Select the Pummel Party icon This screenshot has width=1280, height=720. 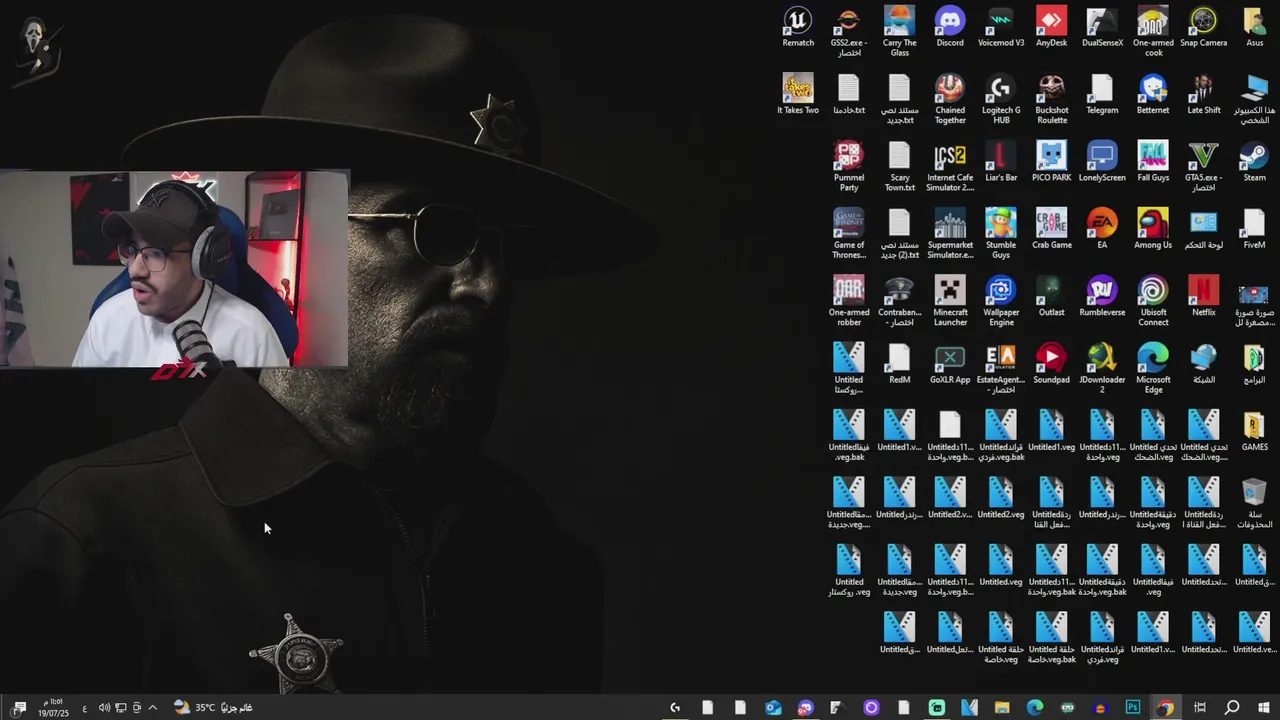pos(849,166)
